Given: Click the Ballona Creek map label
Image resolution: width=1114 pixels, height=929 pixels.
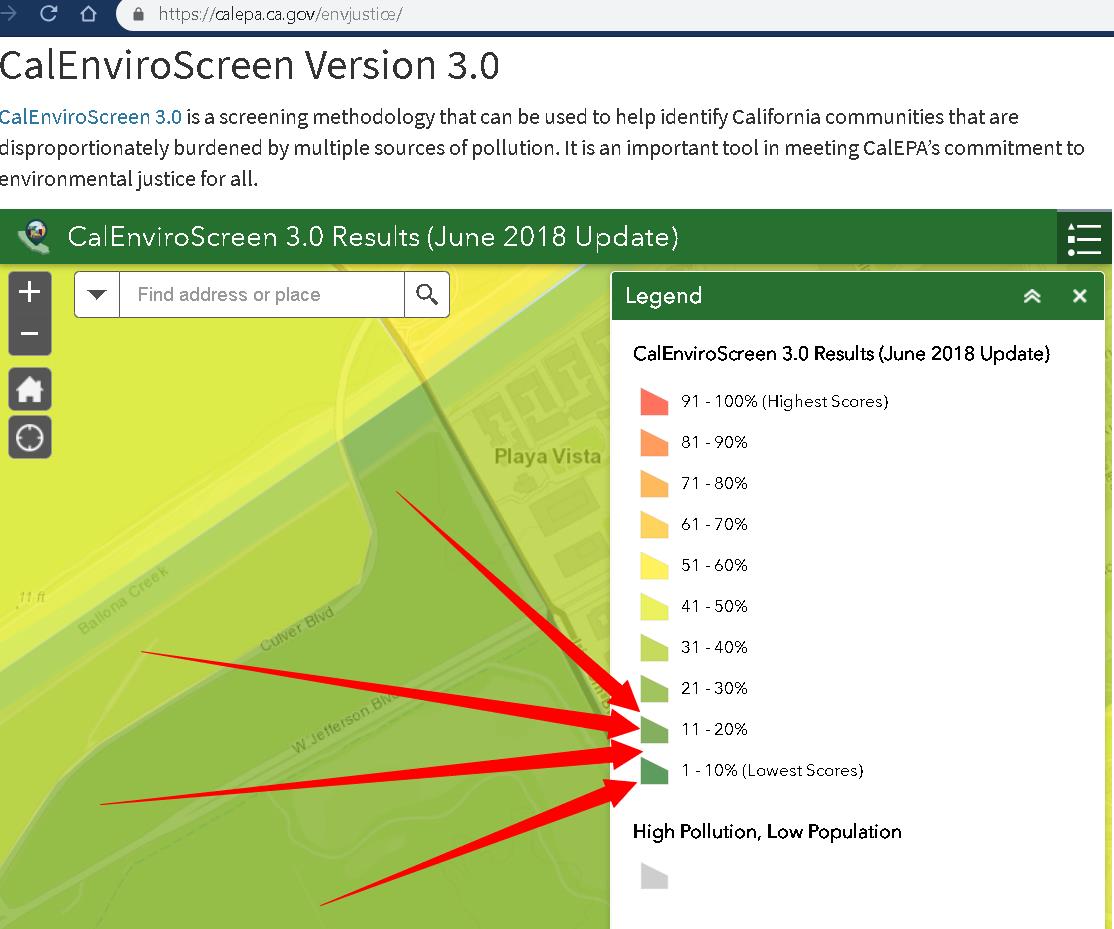Looking at the screenshot, I should click(123, 599).
